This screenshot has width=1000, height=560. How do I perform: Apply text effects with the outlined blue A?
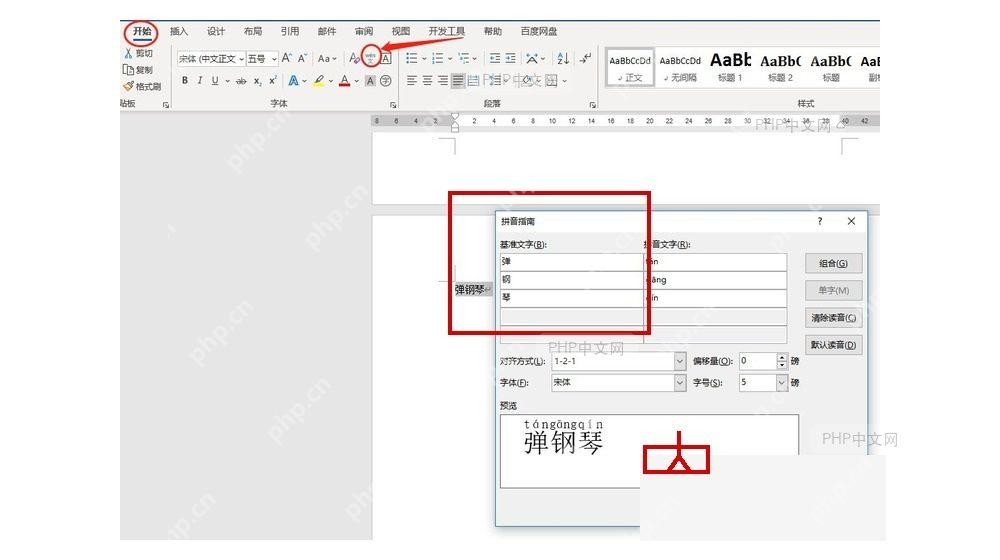tap(293, 80)
